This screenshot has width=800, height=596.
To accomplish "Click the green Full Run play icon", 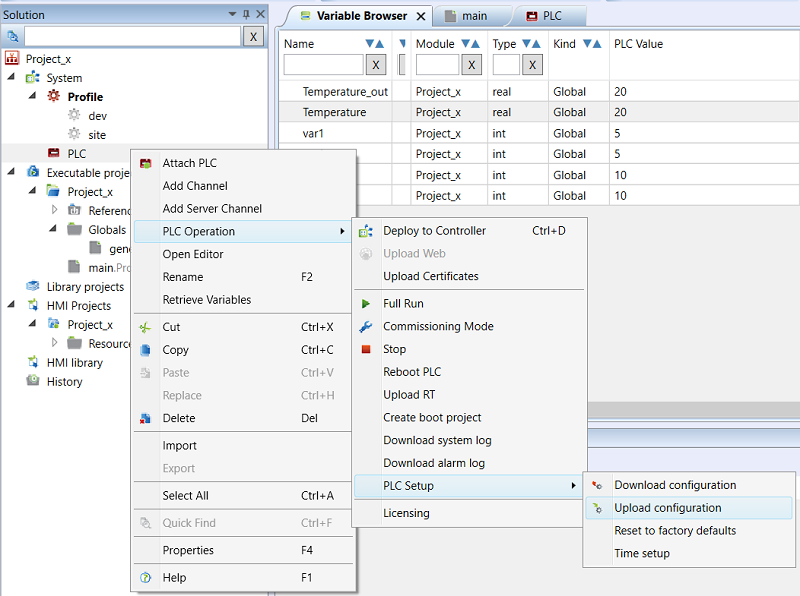I will click(x=365, y=304).
